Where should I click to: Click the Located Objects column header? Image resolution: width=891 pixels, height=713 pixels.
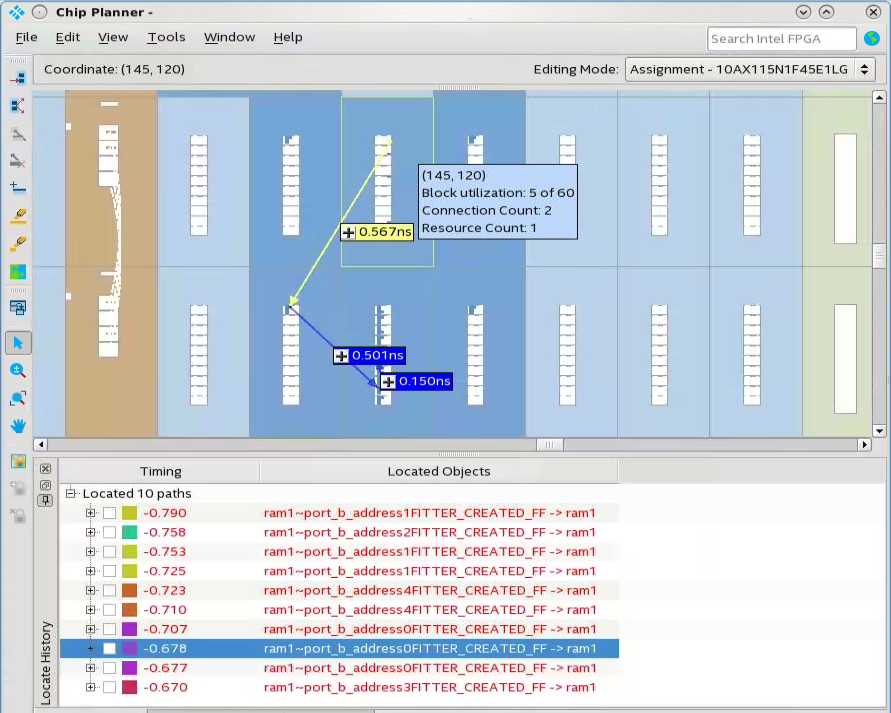coord(438,471)
